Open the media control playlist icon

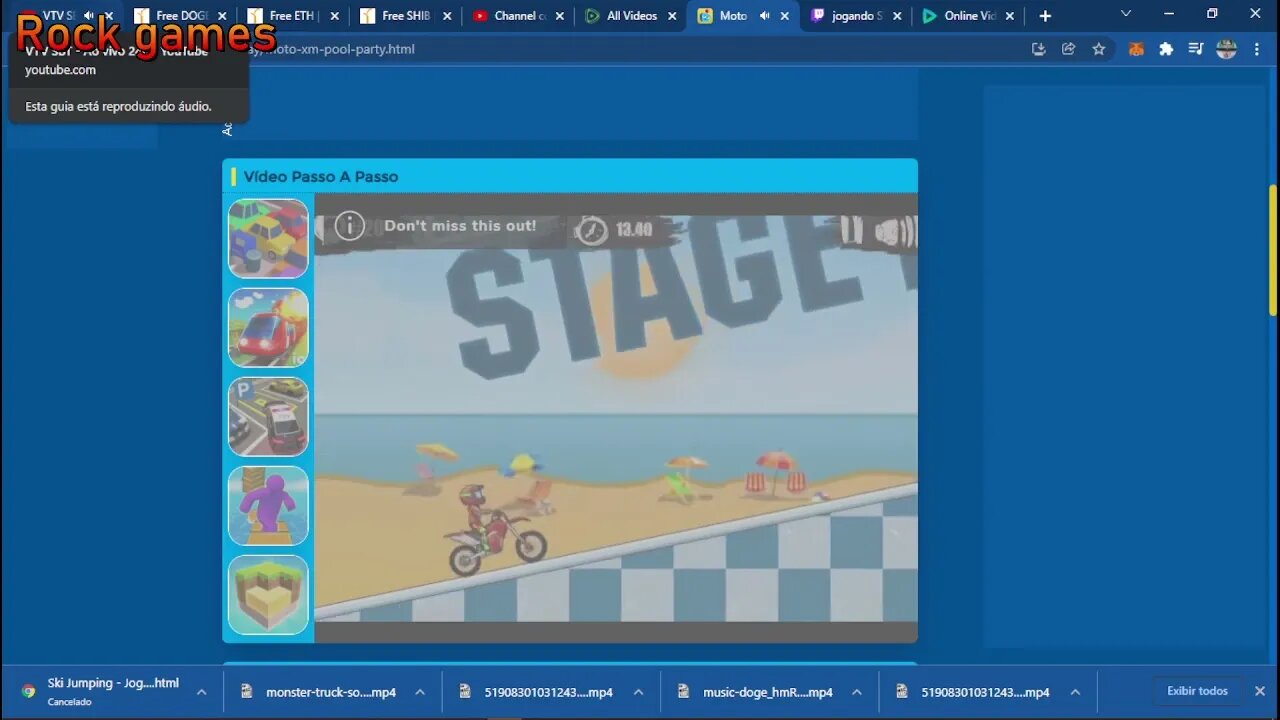(x=1196, y=49)
